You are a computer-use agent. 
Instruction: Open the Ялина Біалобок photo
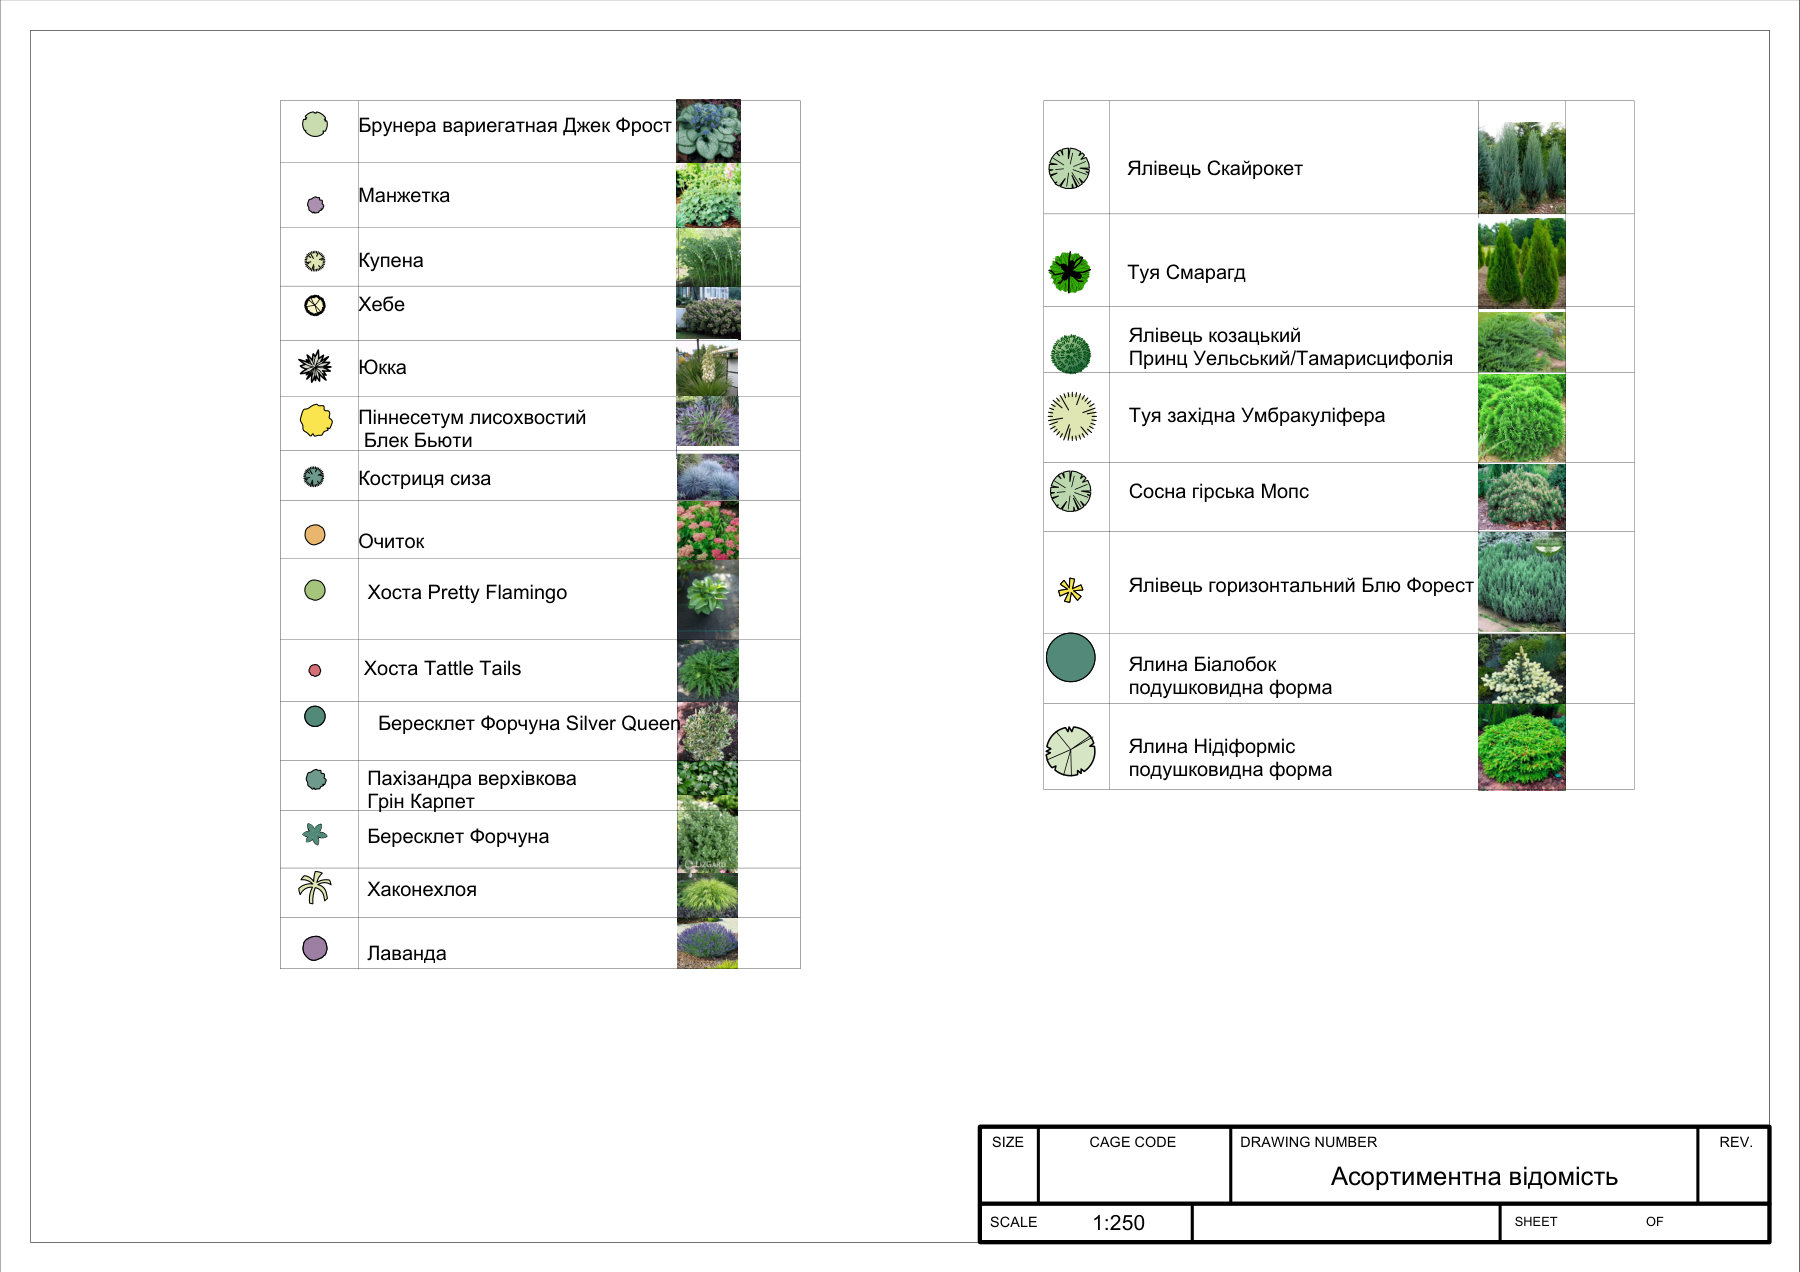(x=1522, y=669)
